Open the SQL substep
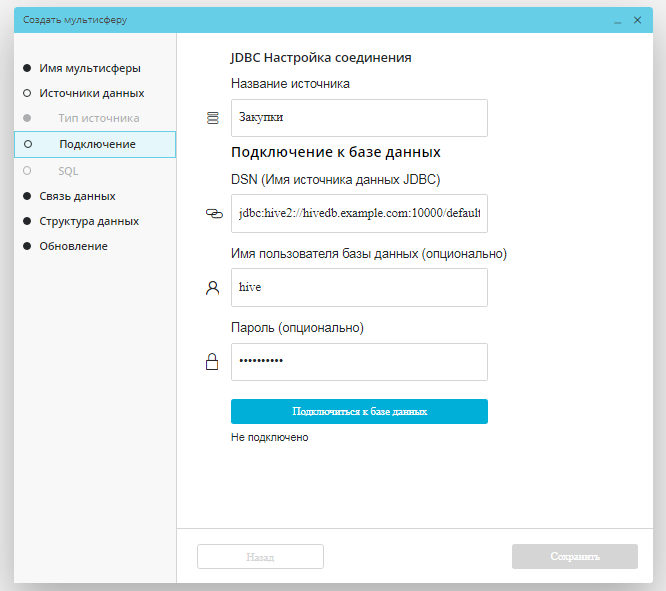Viewport: 666px width, 591px height. pyautogui.click(x=68, y=171)
